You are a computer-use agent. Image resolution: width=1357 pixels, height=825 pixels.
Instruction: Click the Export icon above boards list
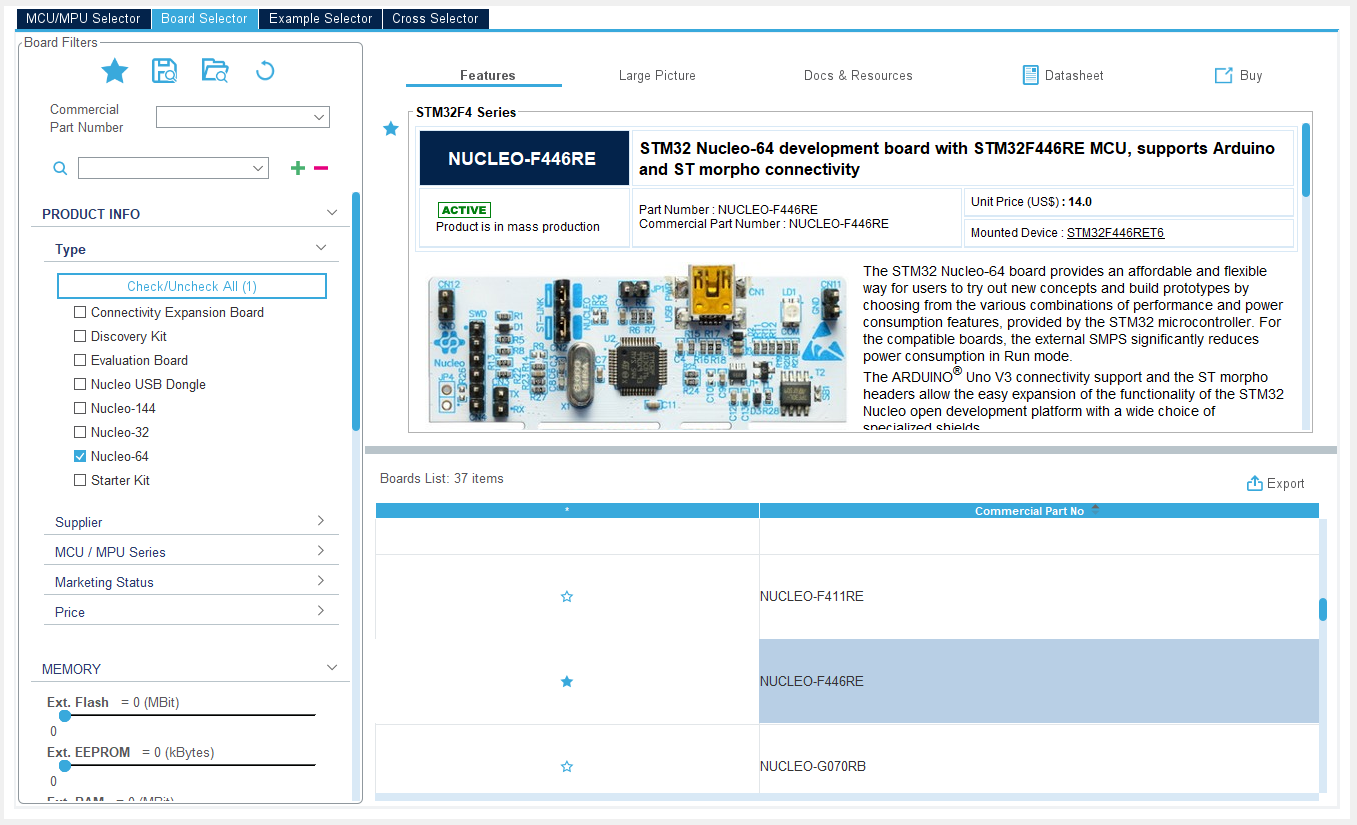coord(1255,483)
